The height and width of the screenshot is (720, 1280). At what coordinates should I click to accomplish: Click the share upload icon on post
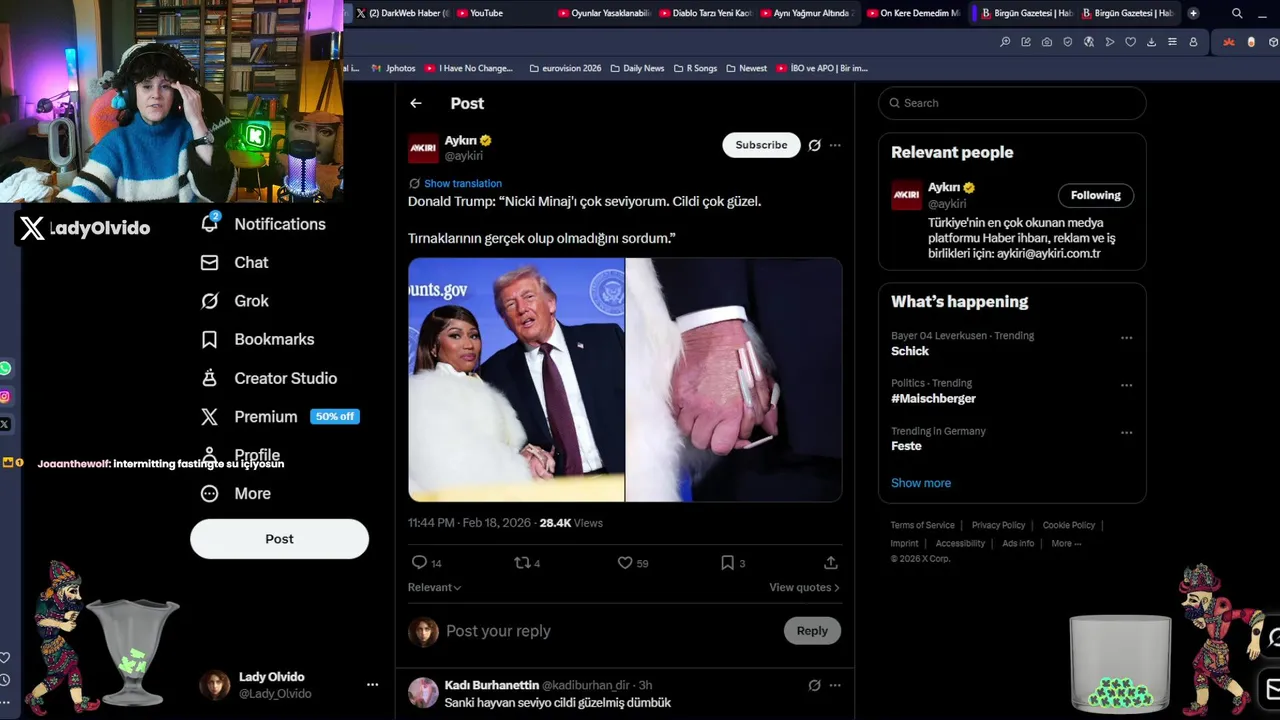830,563
